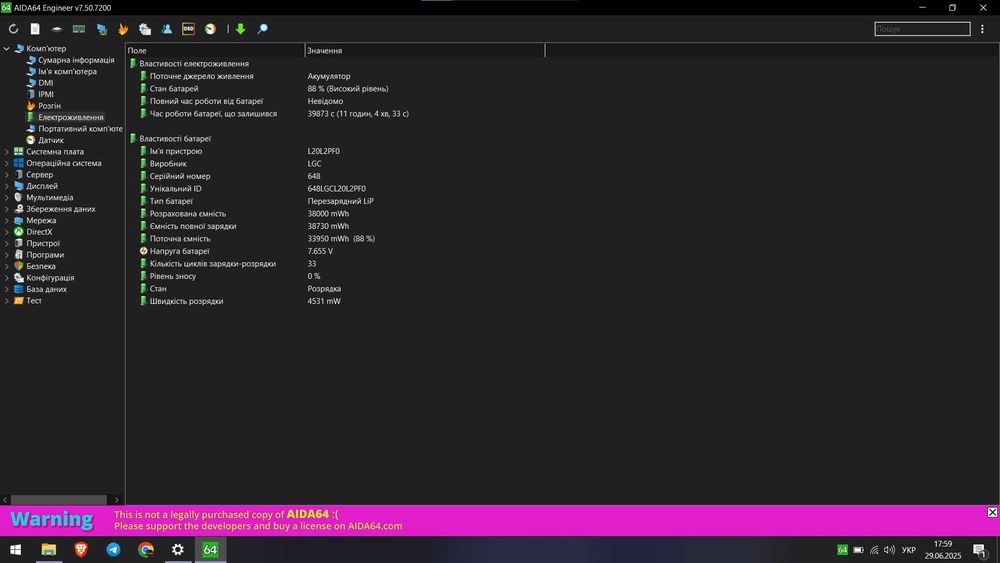
Task: Open Telegram from taskbar
Action: tap(114, 550)
